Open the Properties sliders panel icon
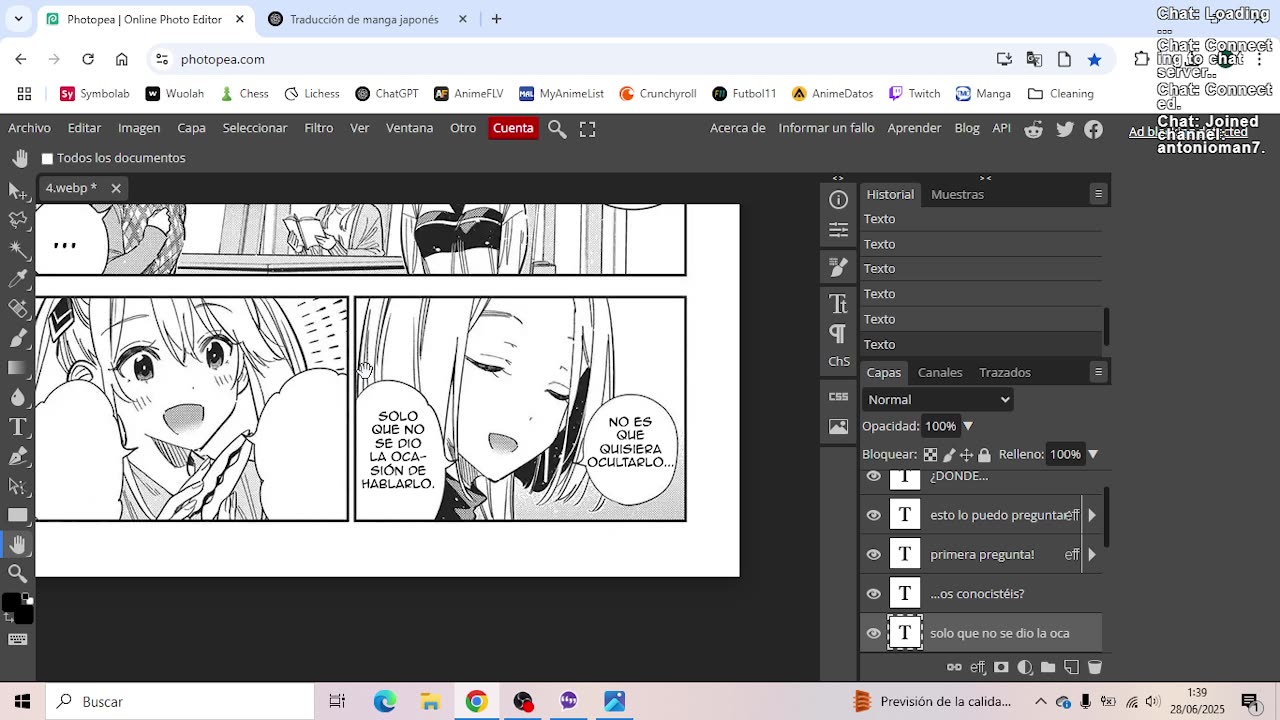 click(839, 231)
